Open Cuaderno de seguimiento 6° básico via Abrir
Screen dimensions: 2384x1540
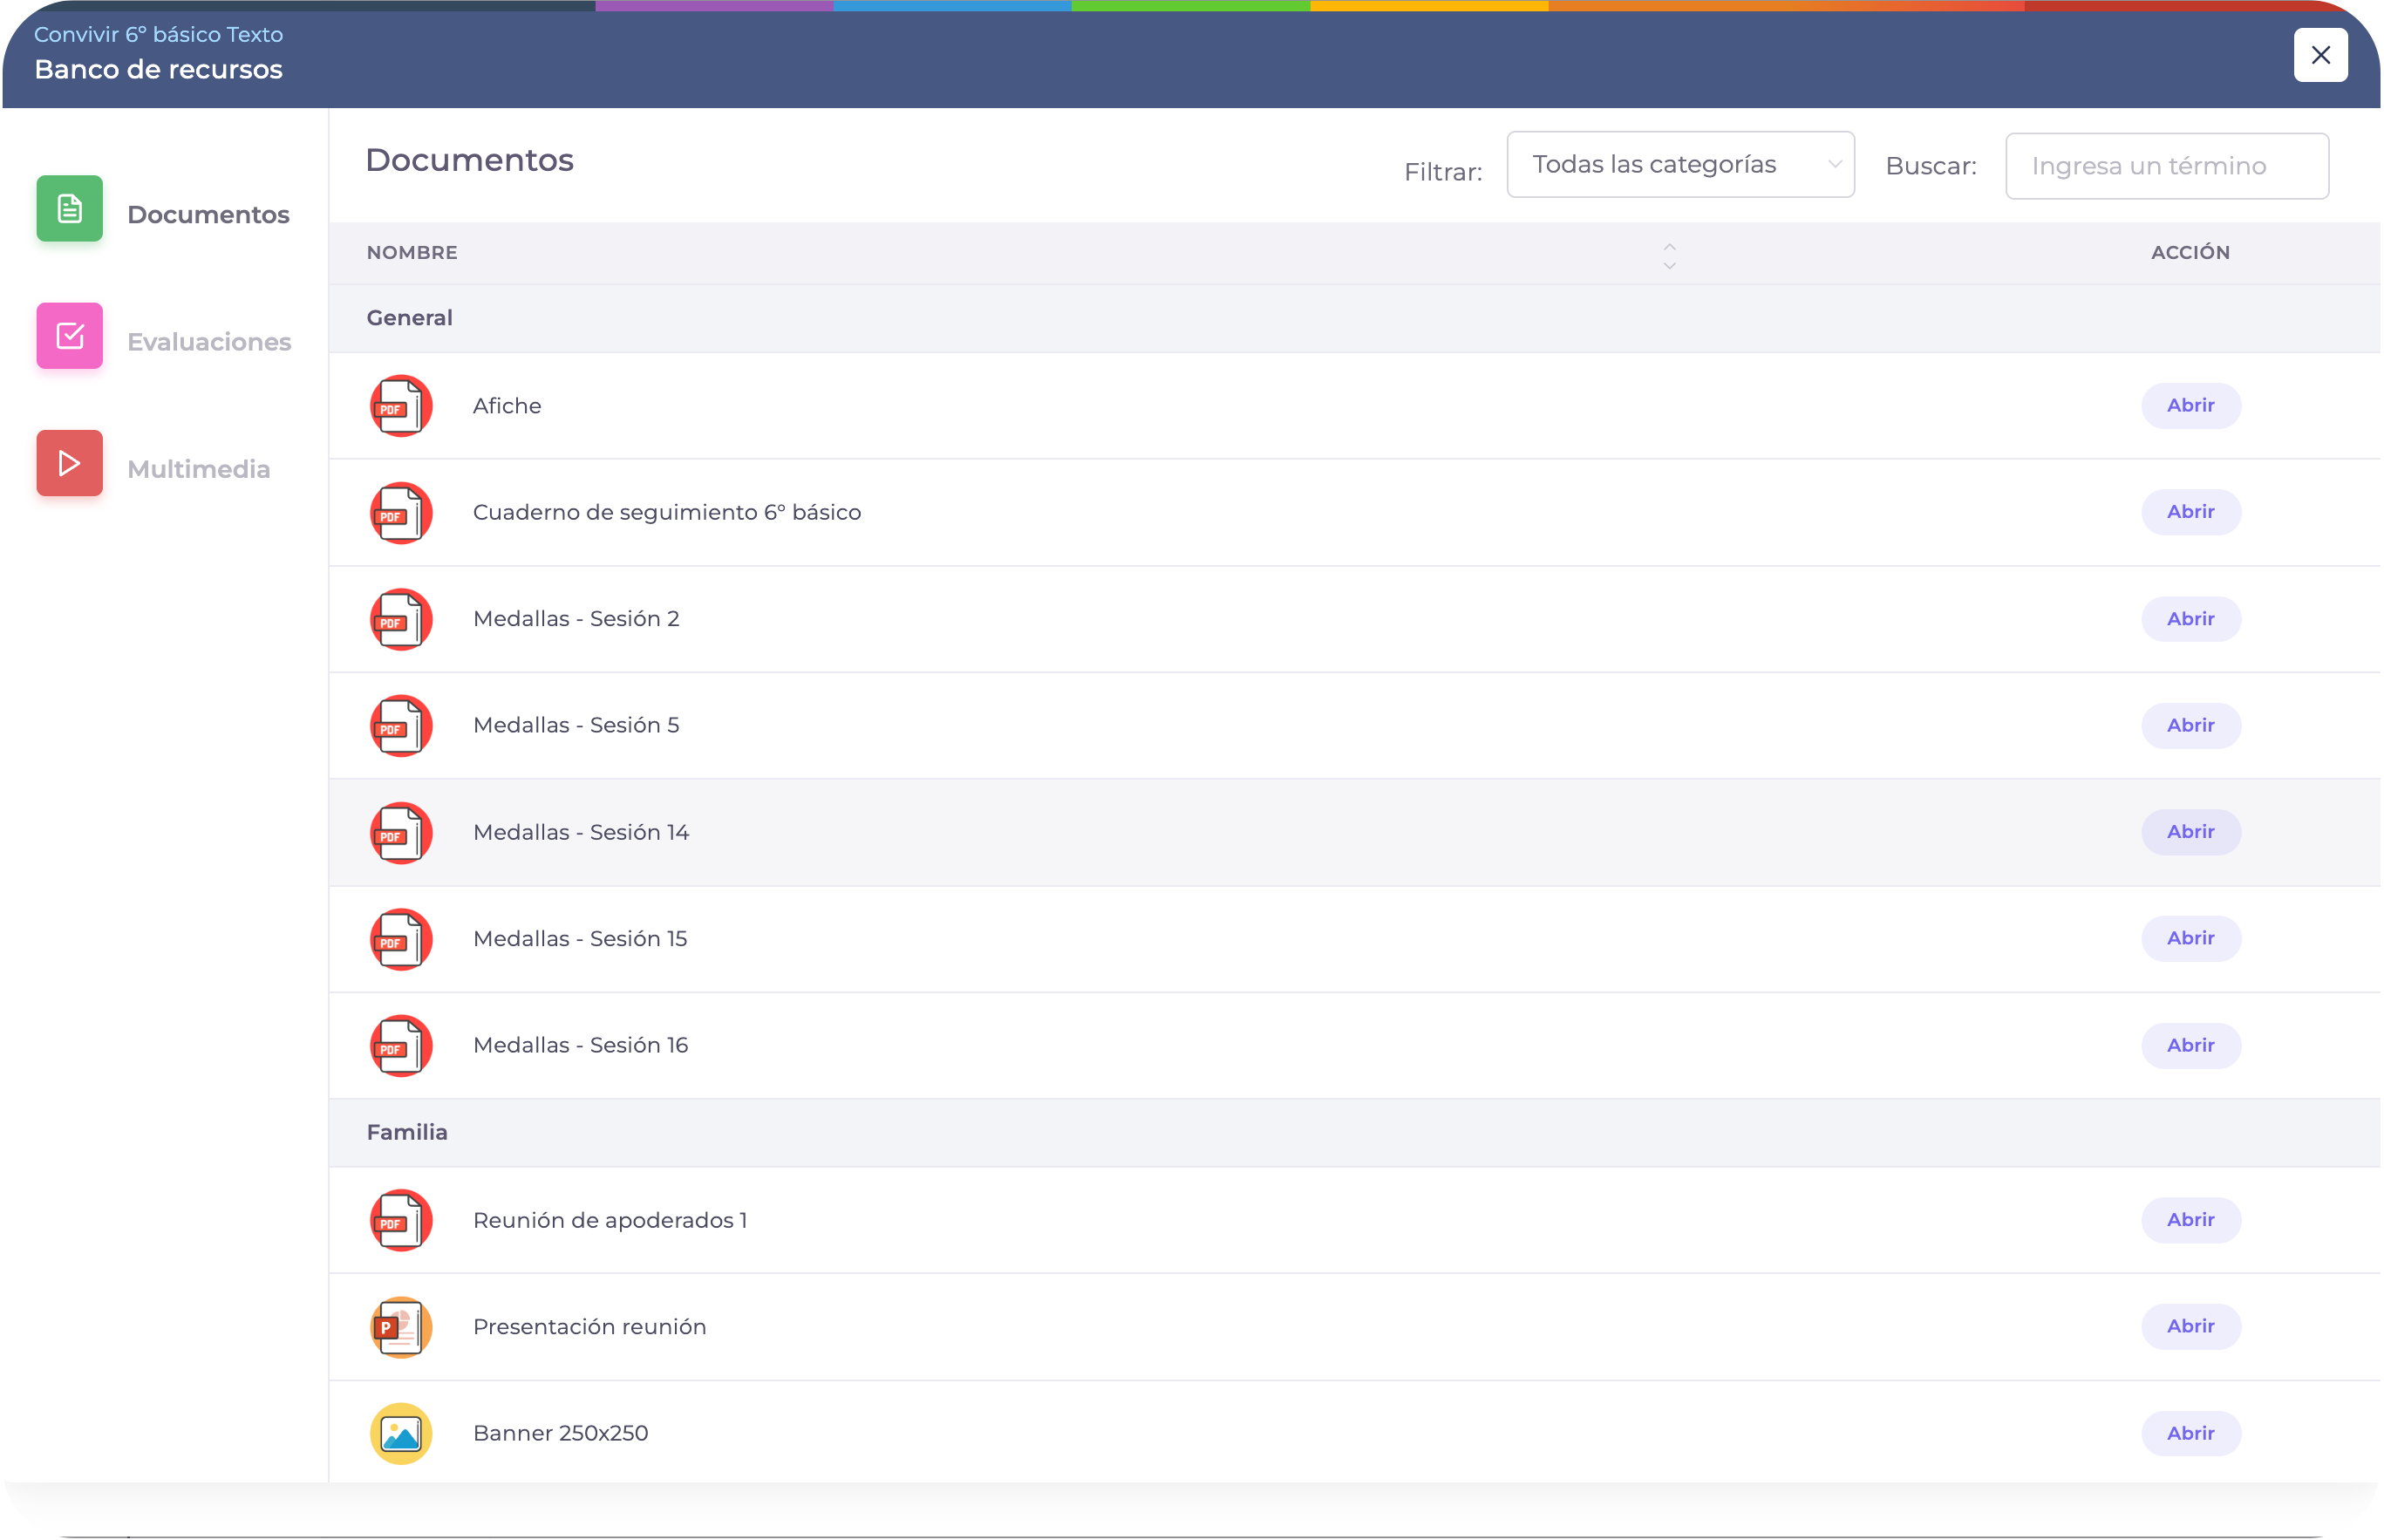(x=2191, y=512)
